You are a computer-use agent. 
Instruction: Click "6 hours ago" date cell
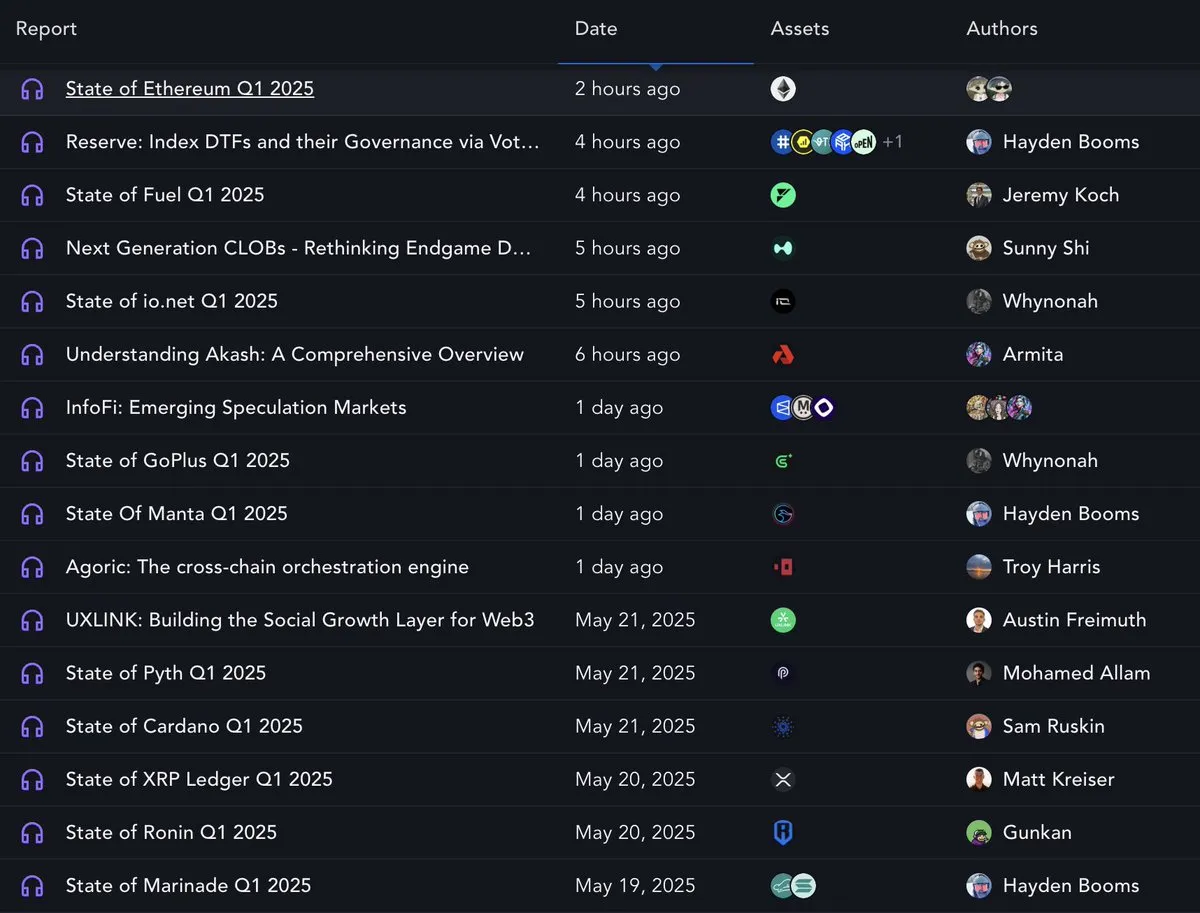coord(627,354)
